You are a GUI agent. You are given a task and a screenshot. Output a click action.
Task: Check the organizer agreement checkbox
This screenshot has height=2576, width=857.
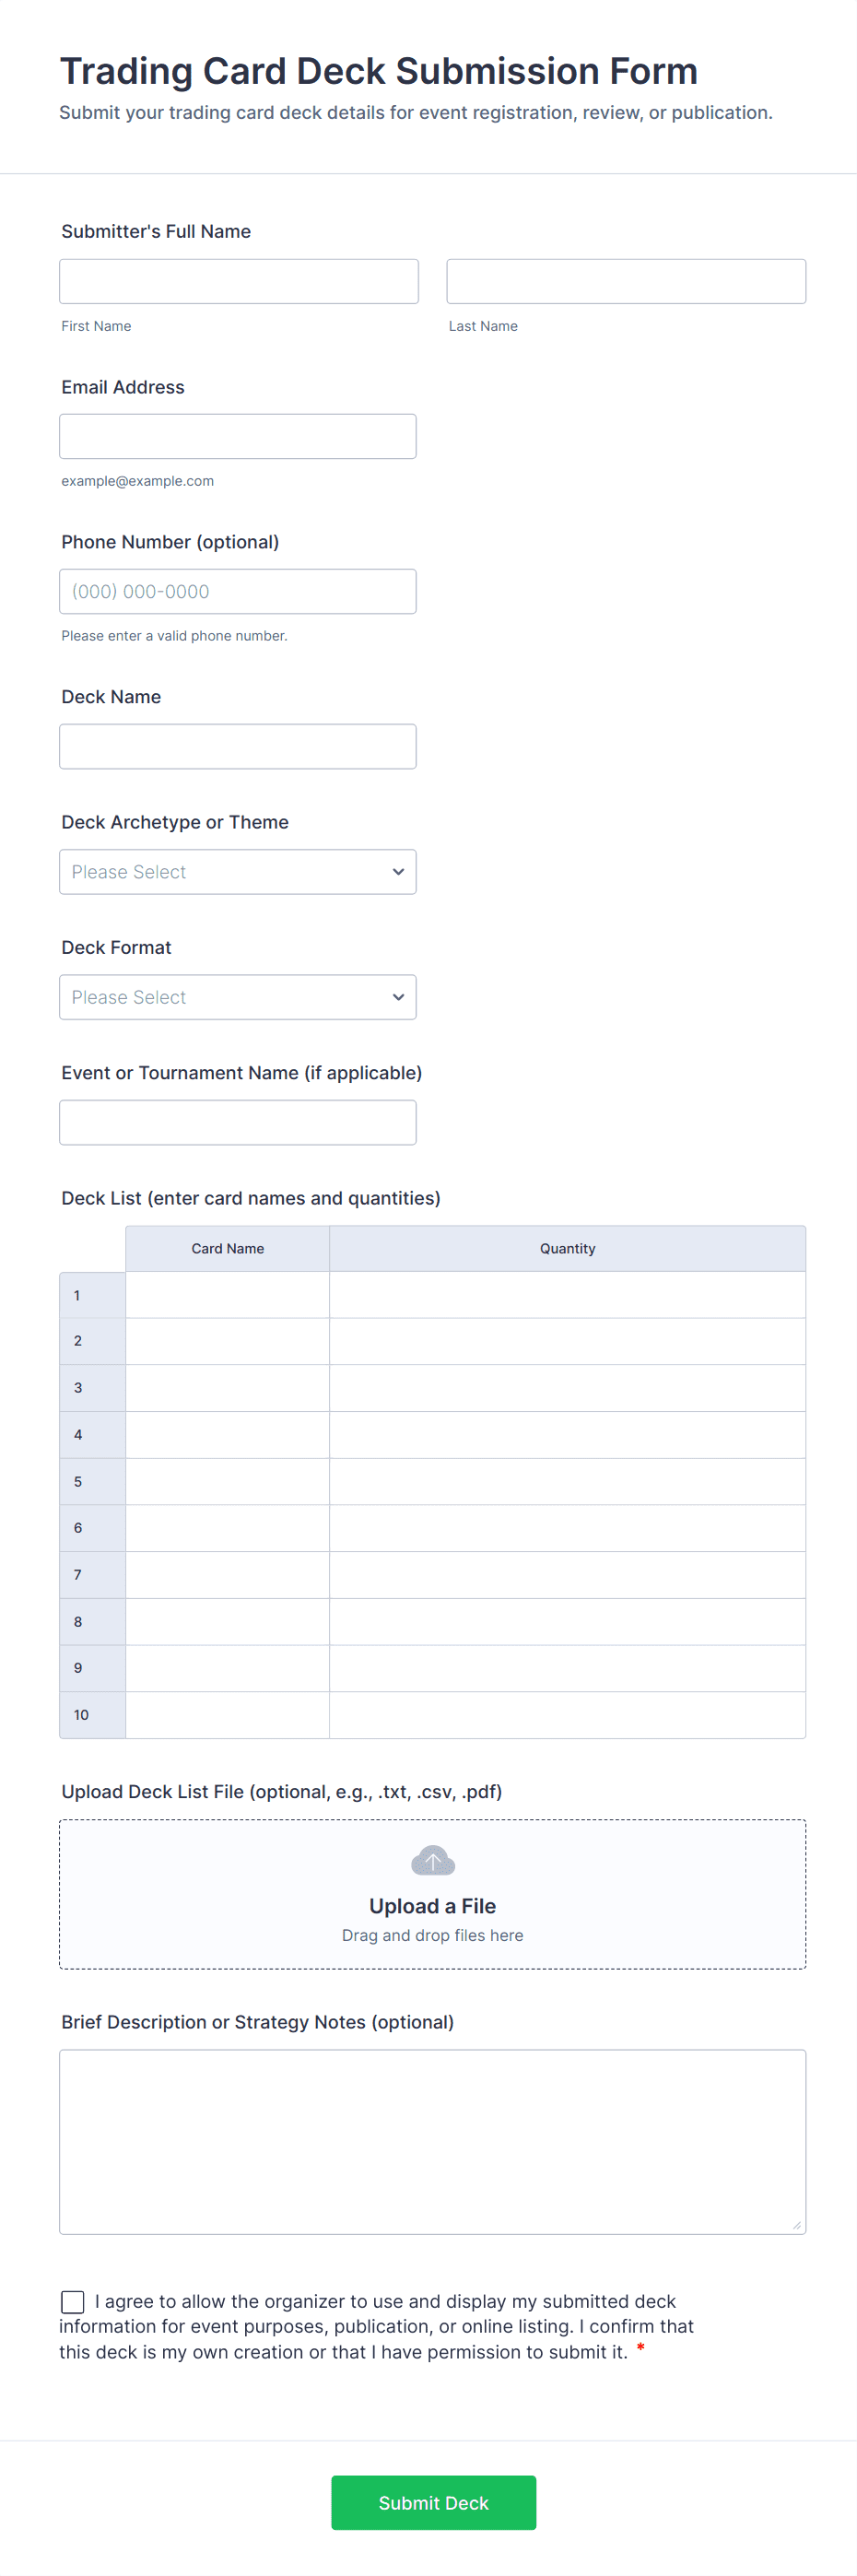(x=73, y=2301)
